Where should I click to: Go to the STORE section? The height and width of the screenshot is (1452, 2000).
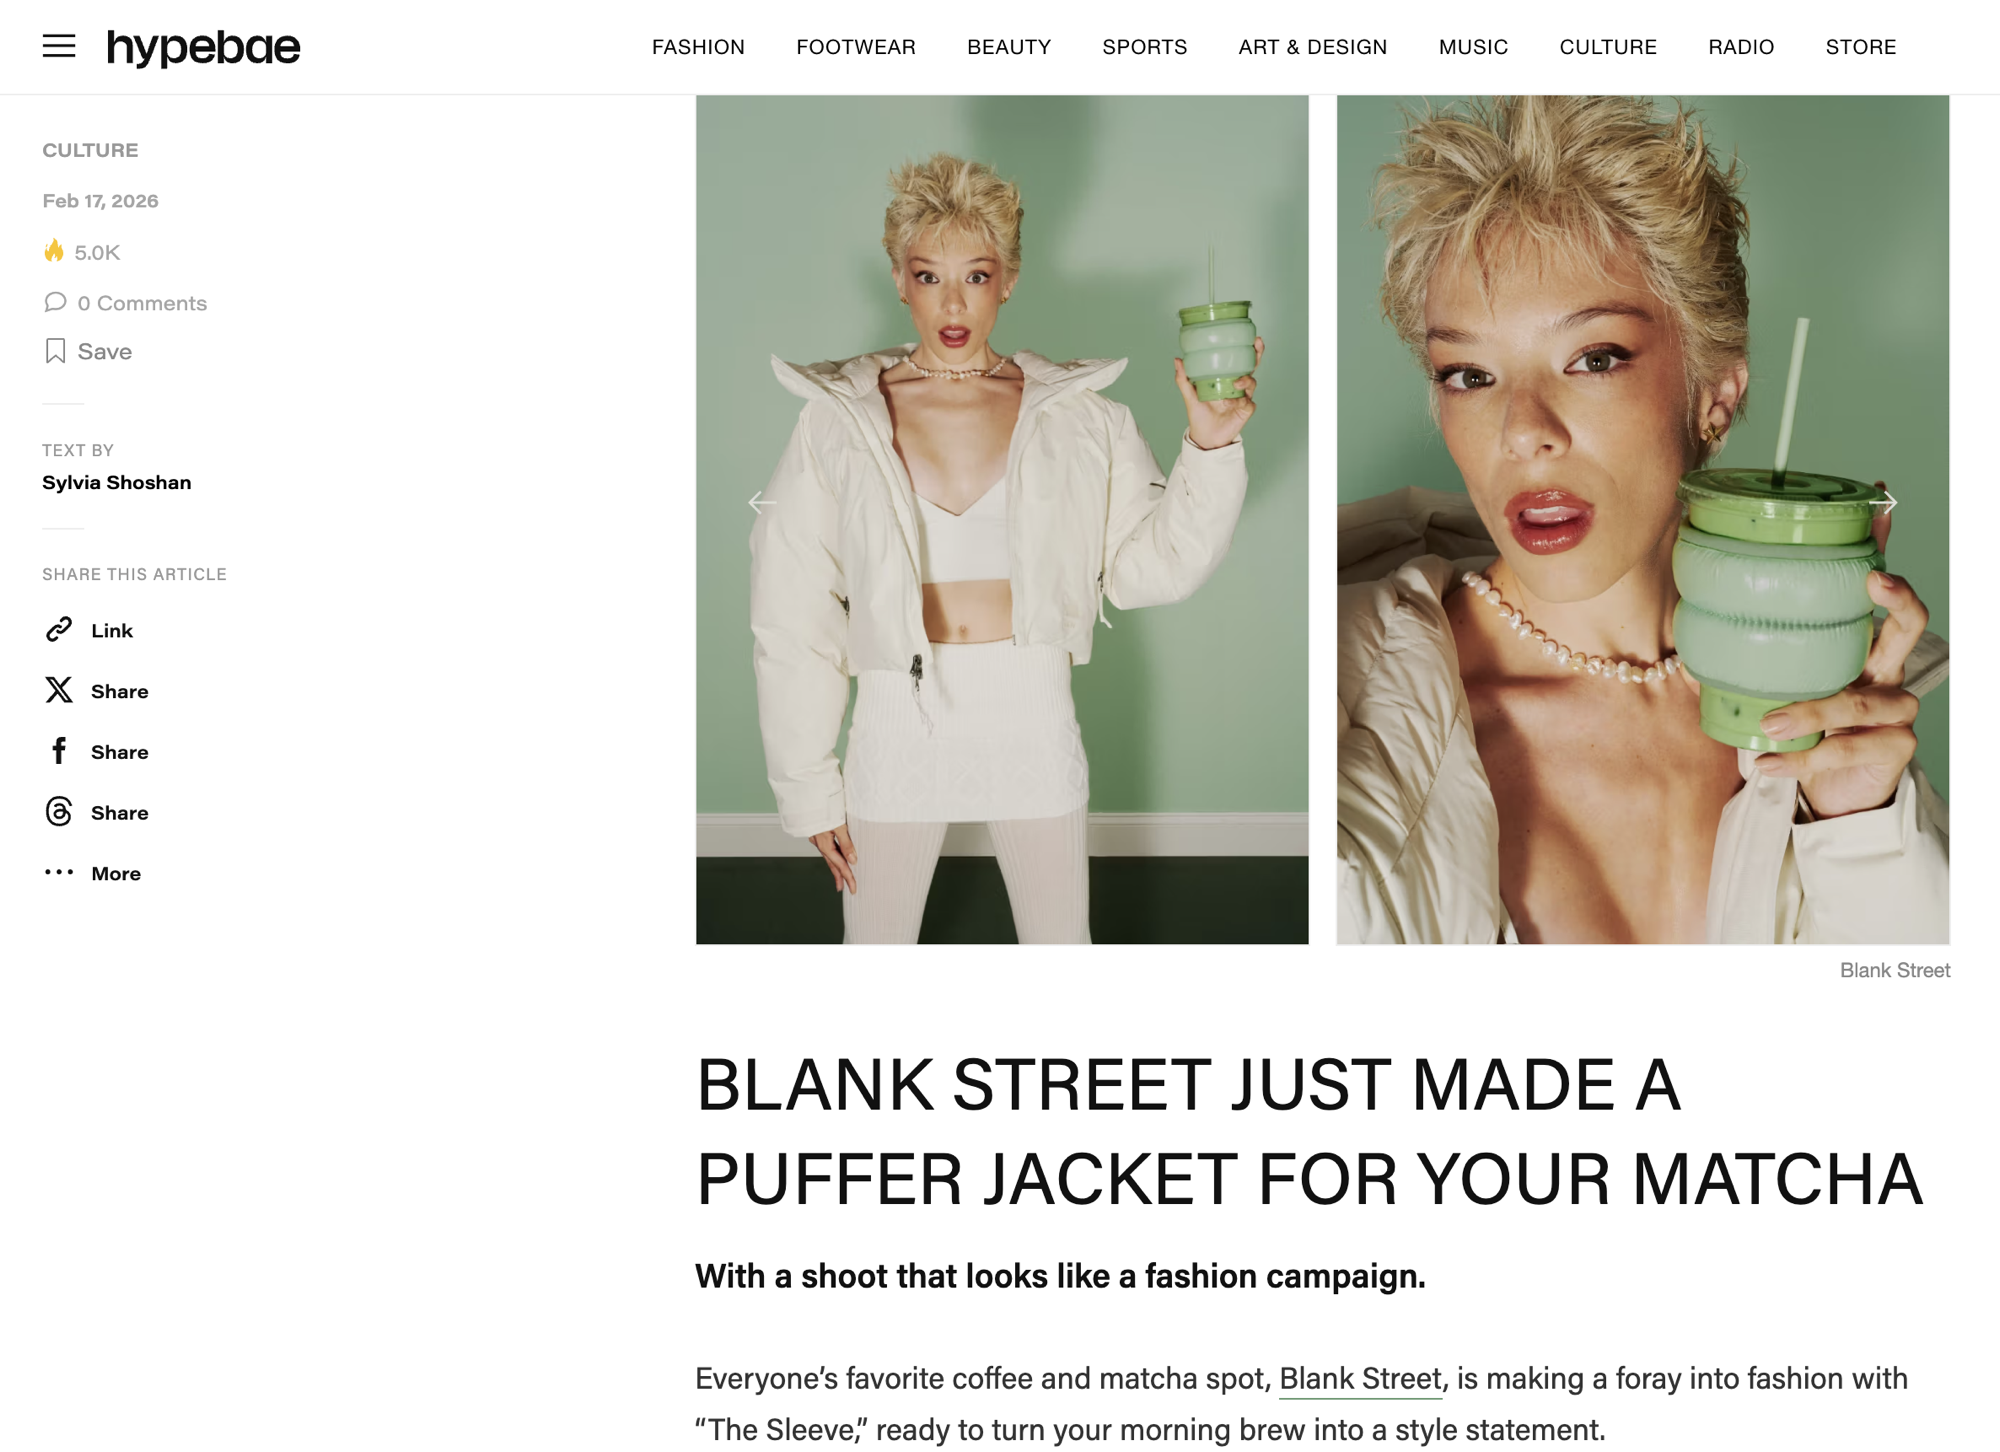pos(1861,47)
